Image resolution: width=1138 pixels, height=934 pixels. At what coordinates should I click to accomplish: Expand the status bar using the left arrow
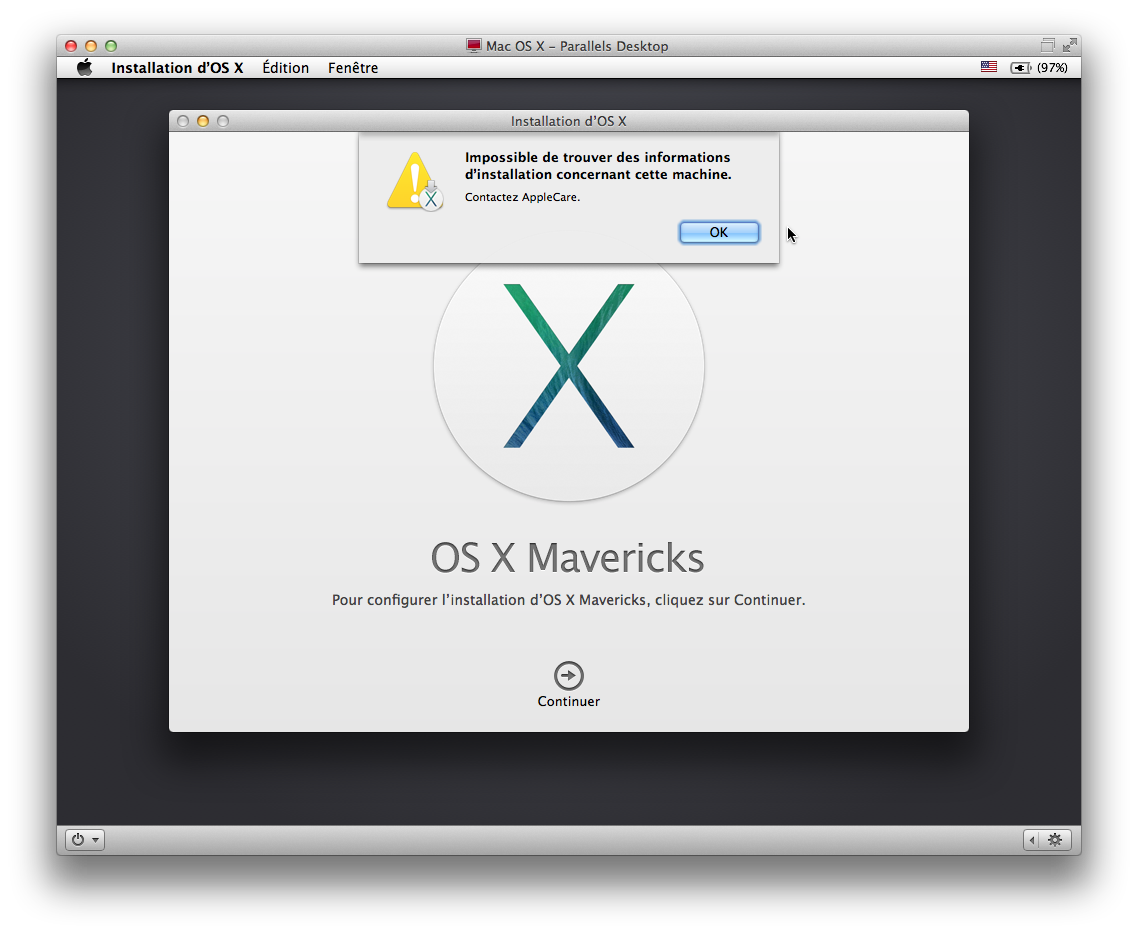tap(1032, 840)
